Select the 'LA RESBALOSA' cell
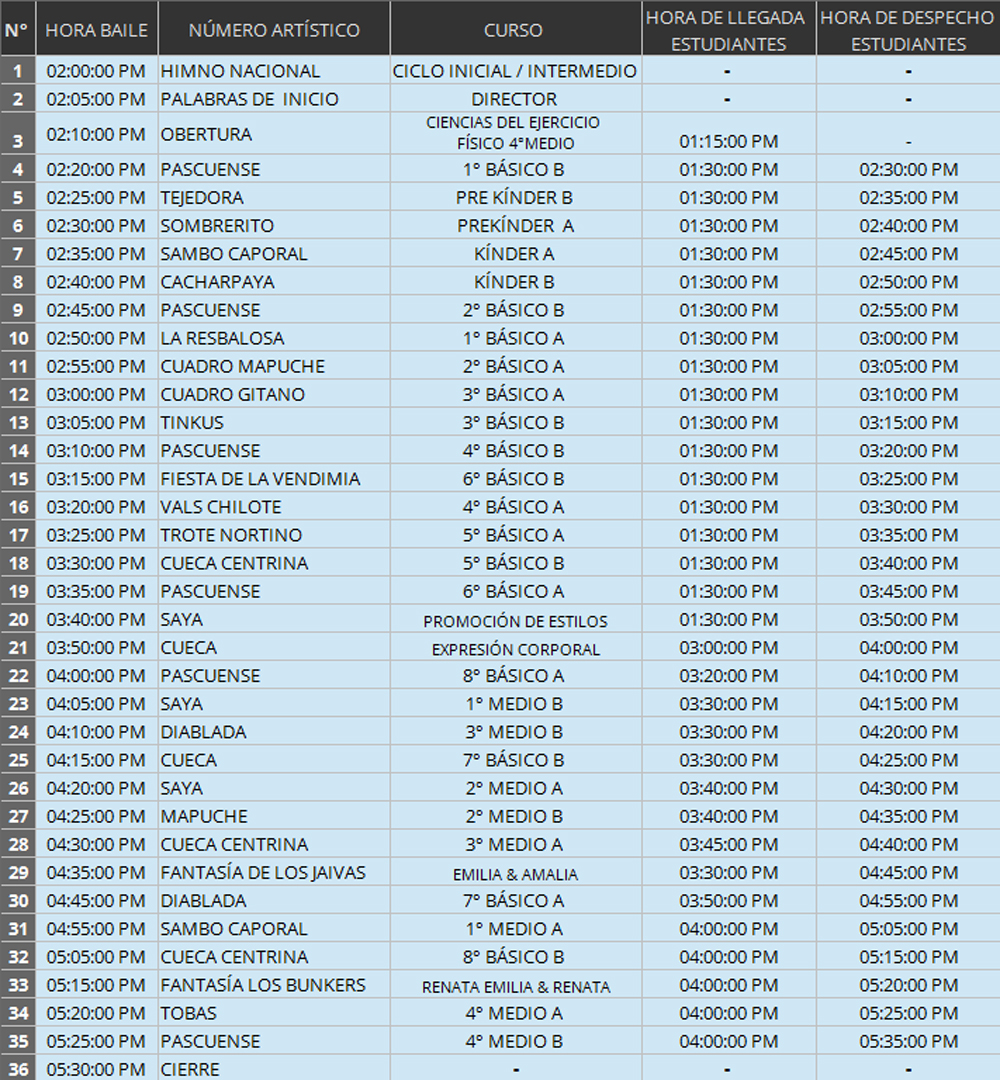This screenshot has height=1080, width=1000. tap(274, 338)
